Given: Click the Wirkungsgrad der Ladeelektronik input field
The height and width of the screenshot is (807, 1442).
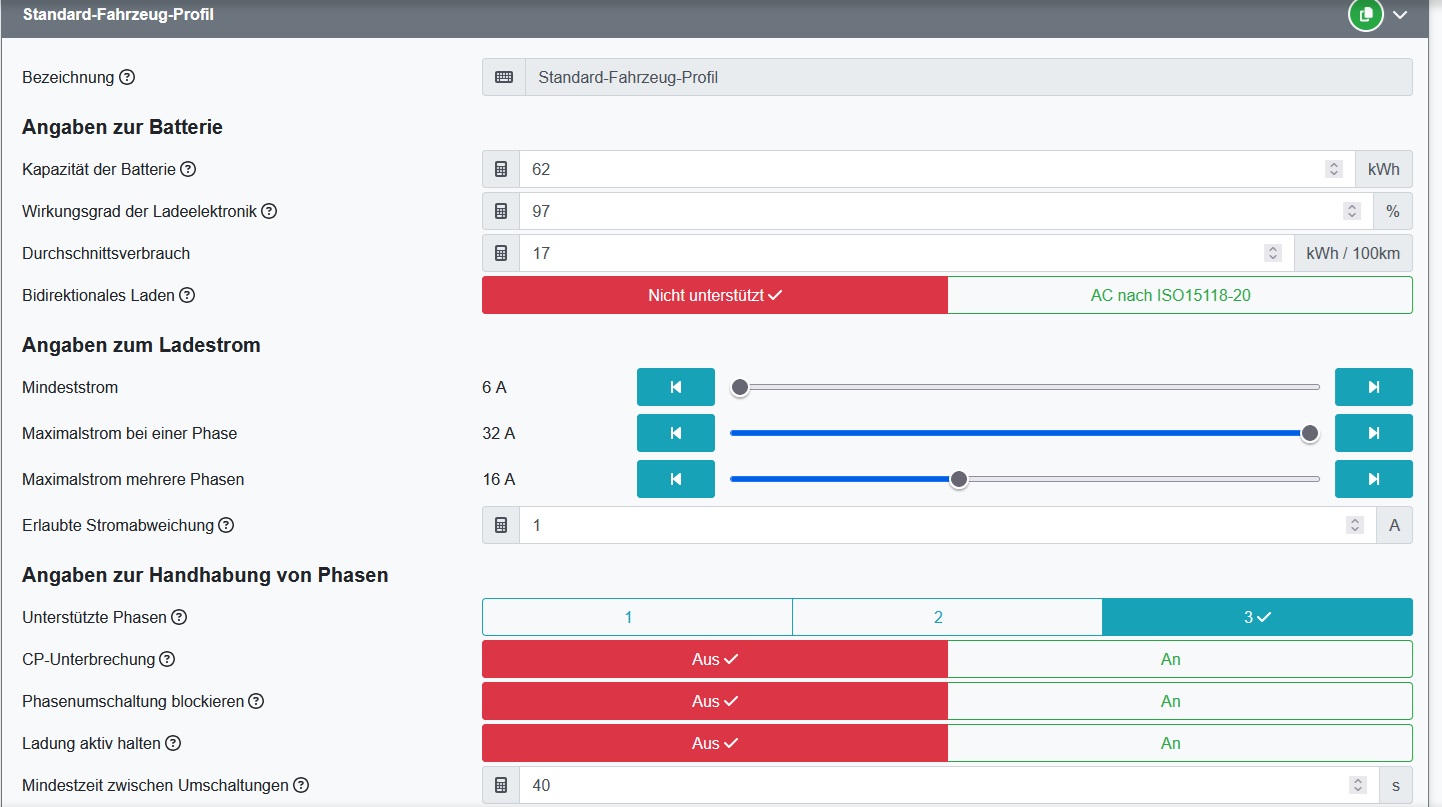Looking at the screenshot, I should pos(946,211).
